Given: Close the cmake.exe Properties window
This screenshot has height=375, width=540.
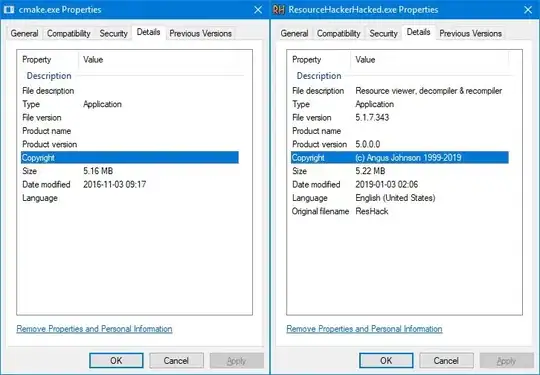Looking at the screenshot, I should 258,10.
